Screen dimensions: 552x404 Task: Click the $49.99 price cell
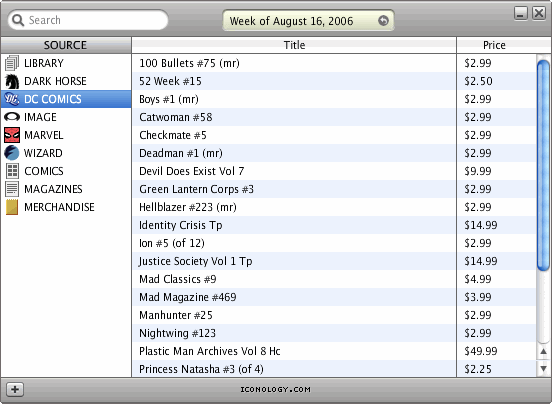pyautogui.click(x=481, y=351)
